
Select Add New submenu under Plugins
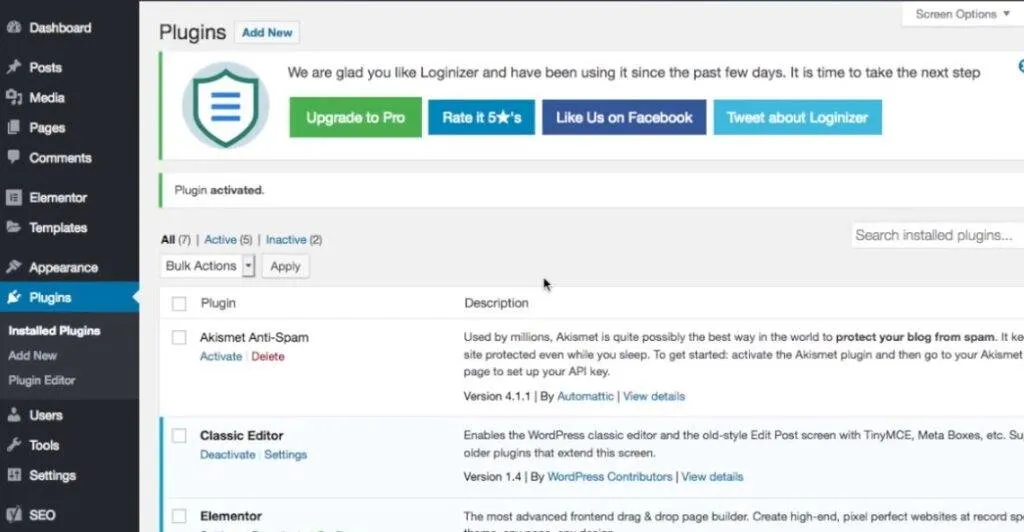point(33,356)
